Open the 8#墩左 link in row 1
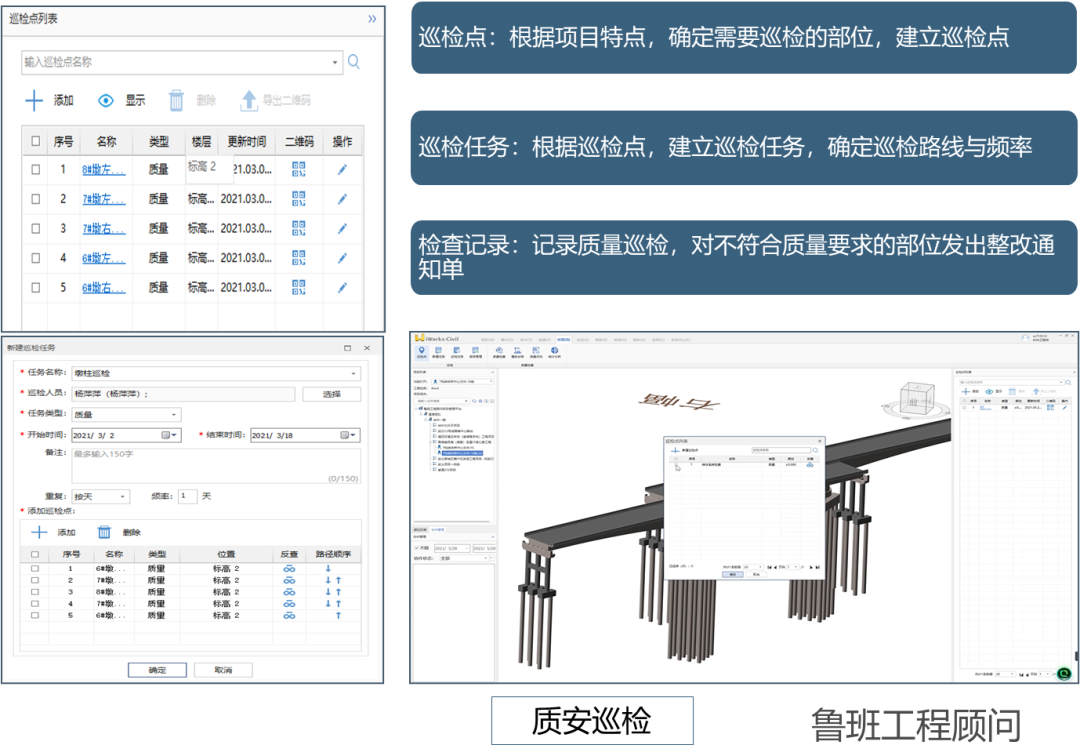Viewport: 1080px width, 756px height. click(104, 169)
